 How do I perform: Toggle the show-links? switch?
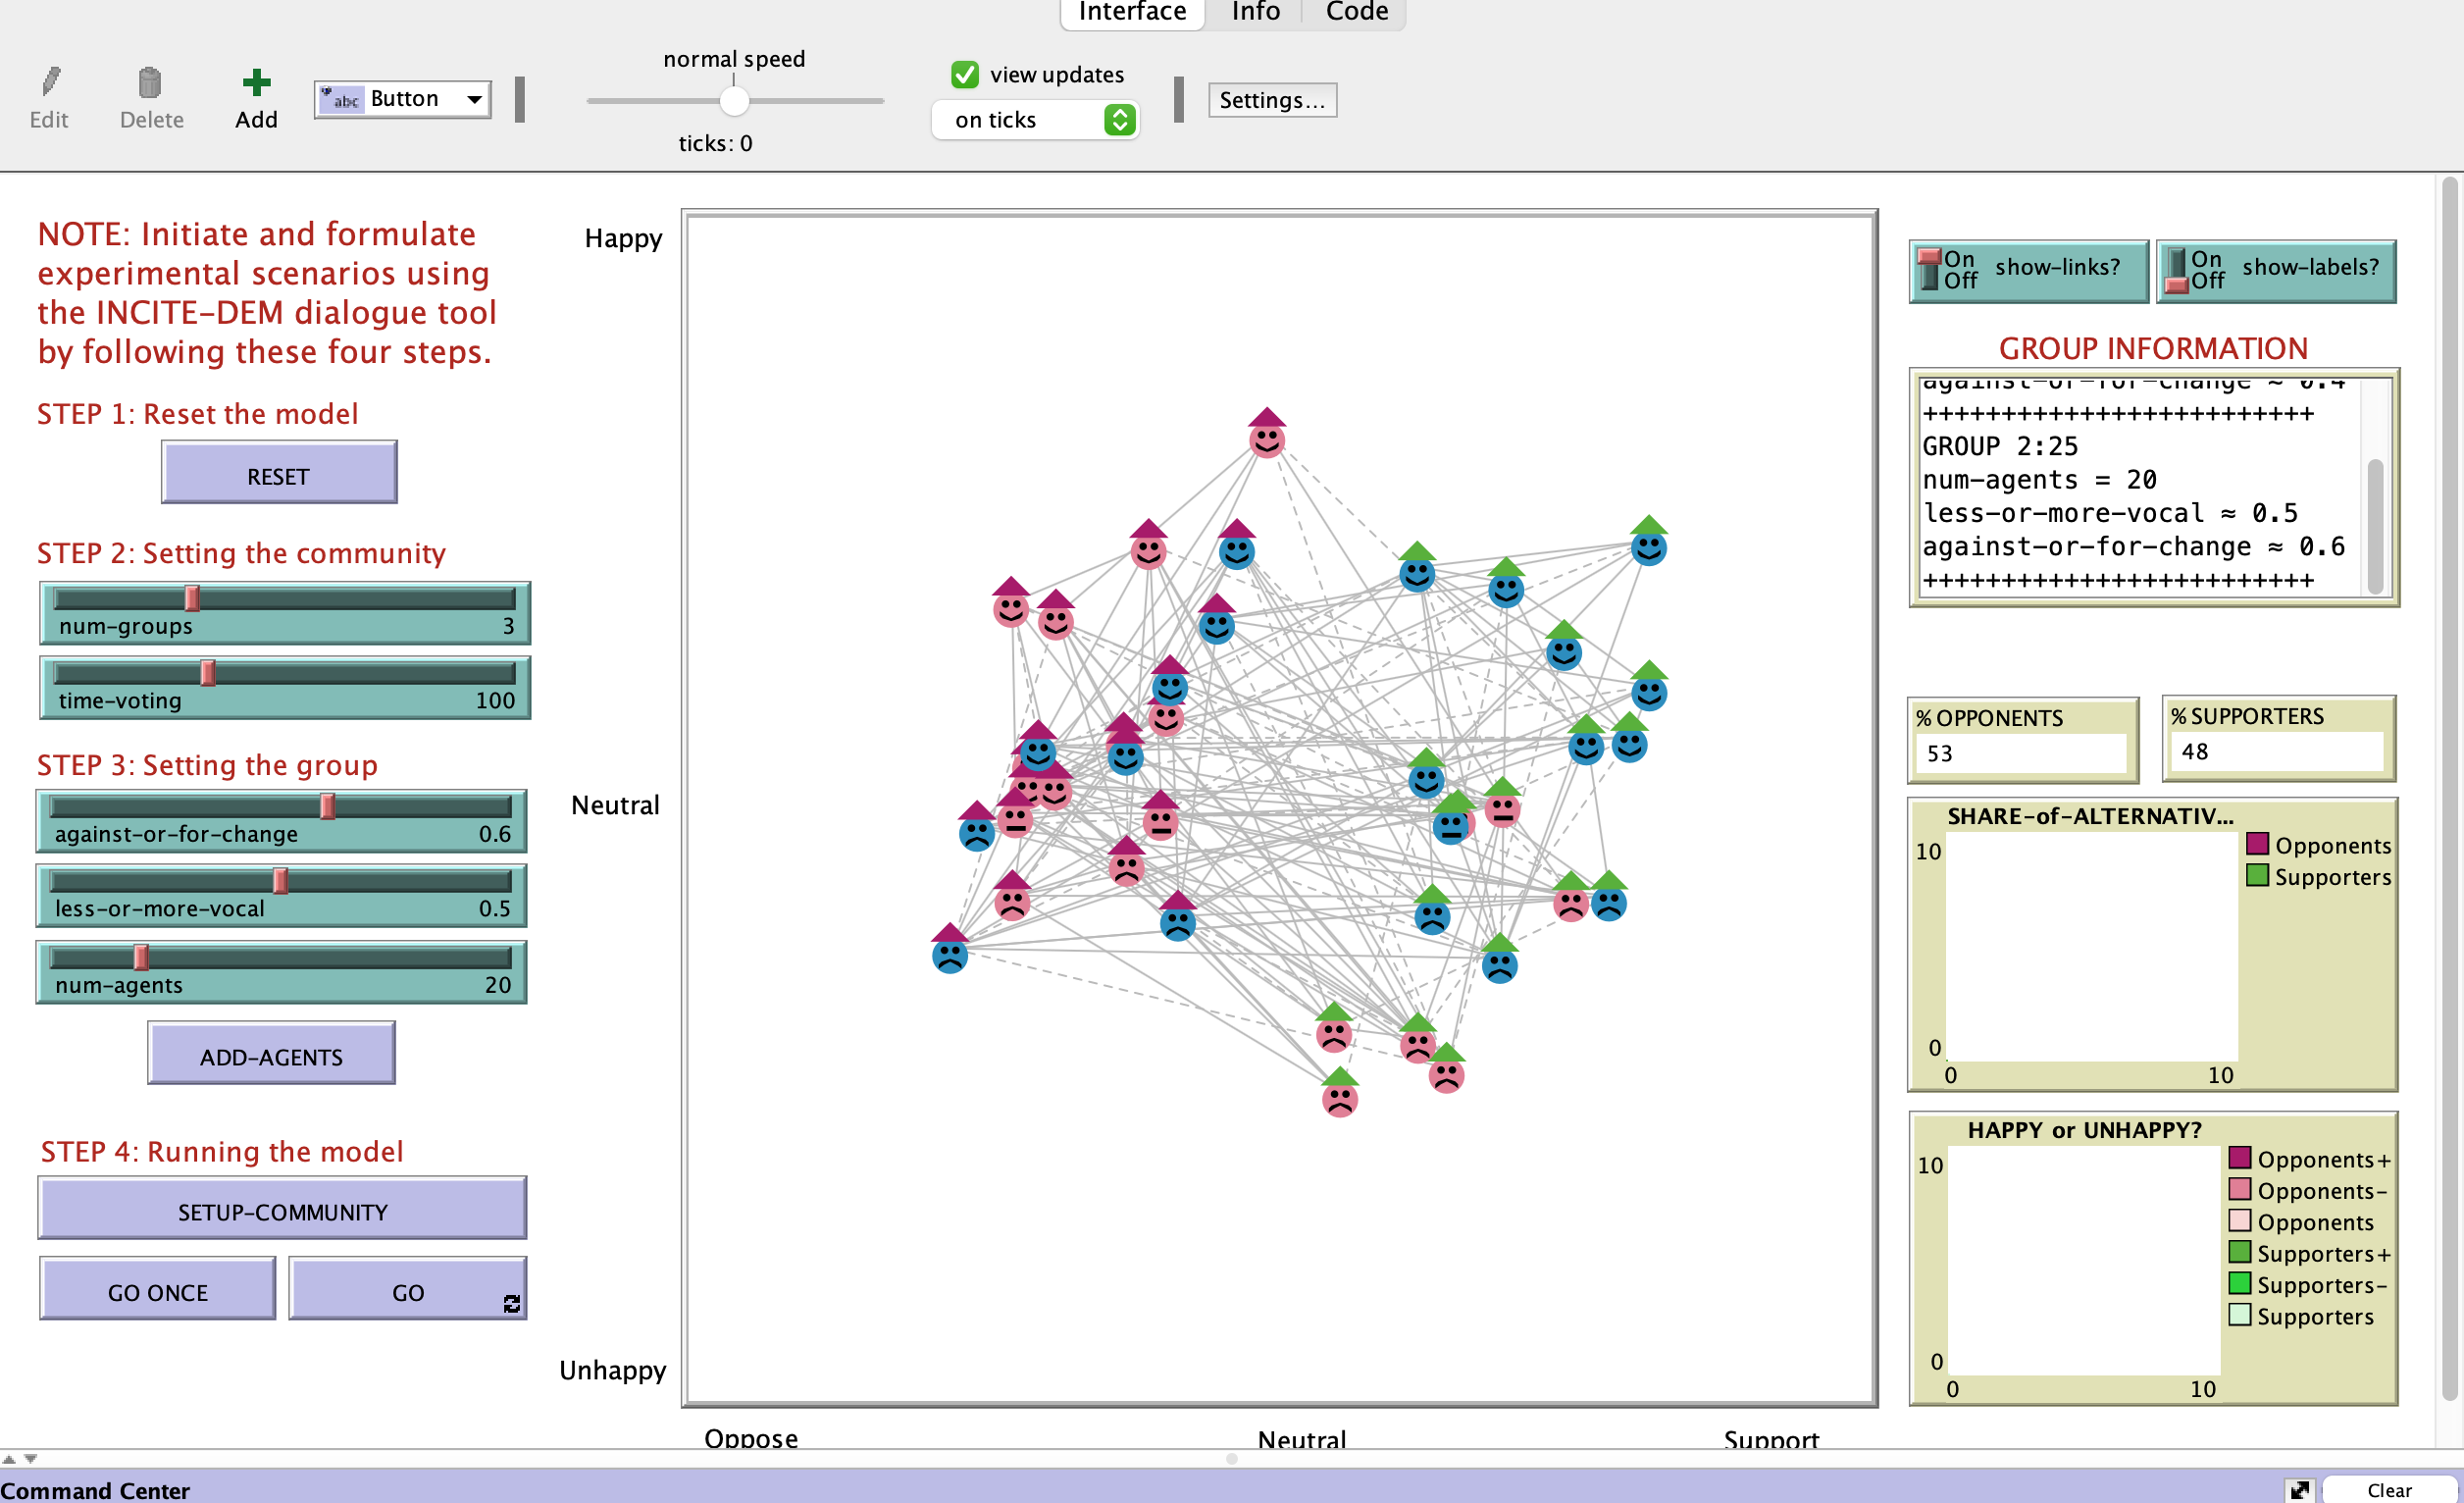1930,270
